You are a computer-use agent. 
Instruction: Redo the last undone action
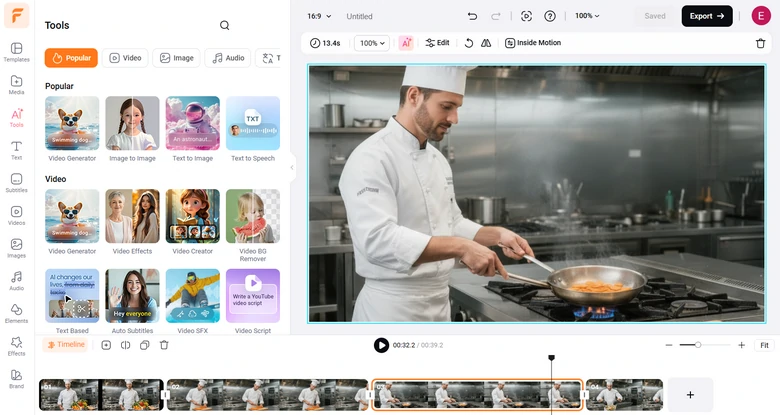tap(495, 16)
